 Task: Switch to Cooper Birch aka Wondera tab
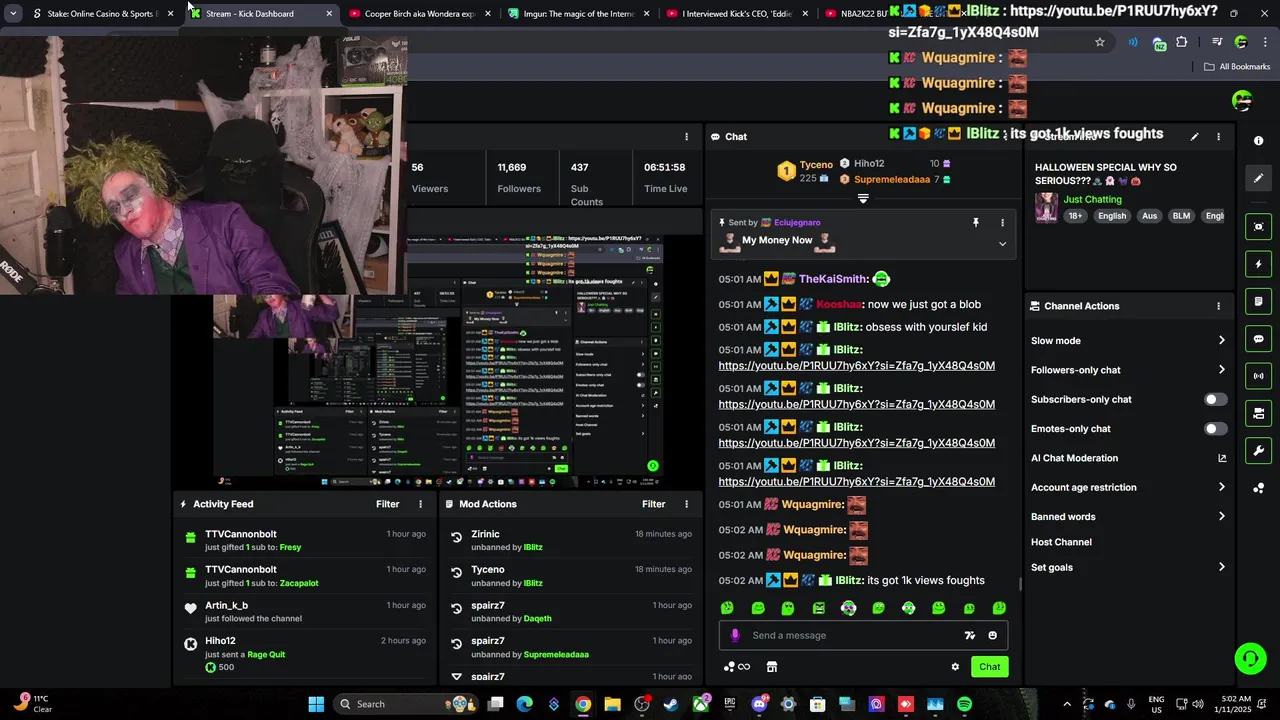(x=419, y=14)
